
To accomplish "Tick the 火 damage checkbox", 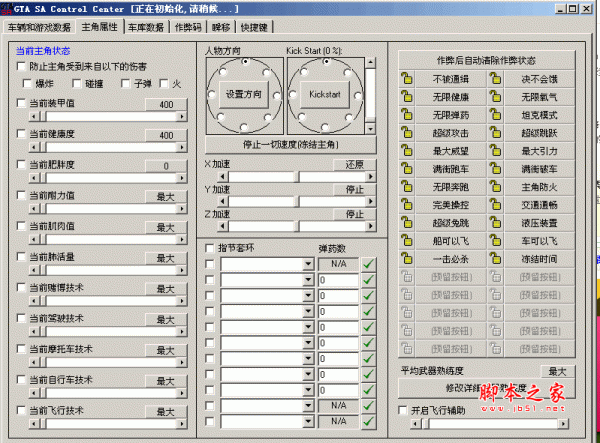I will 164,83.
